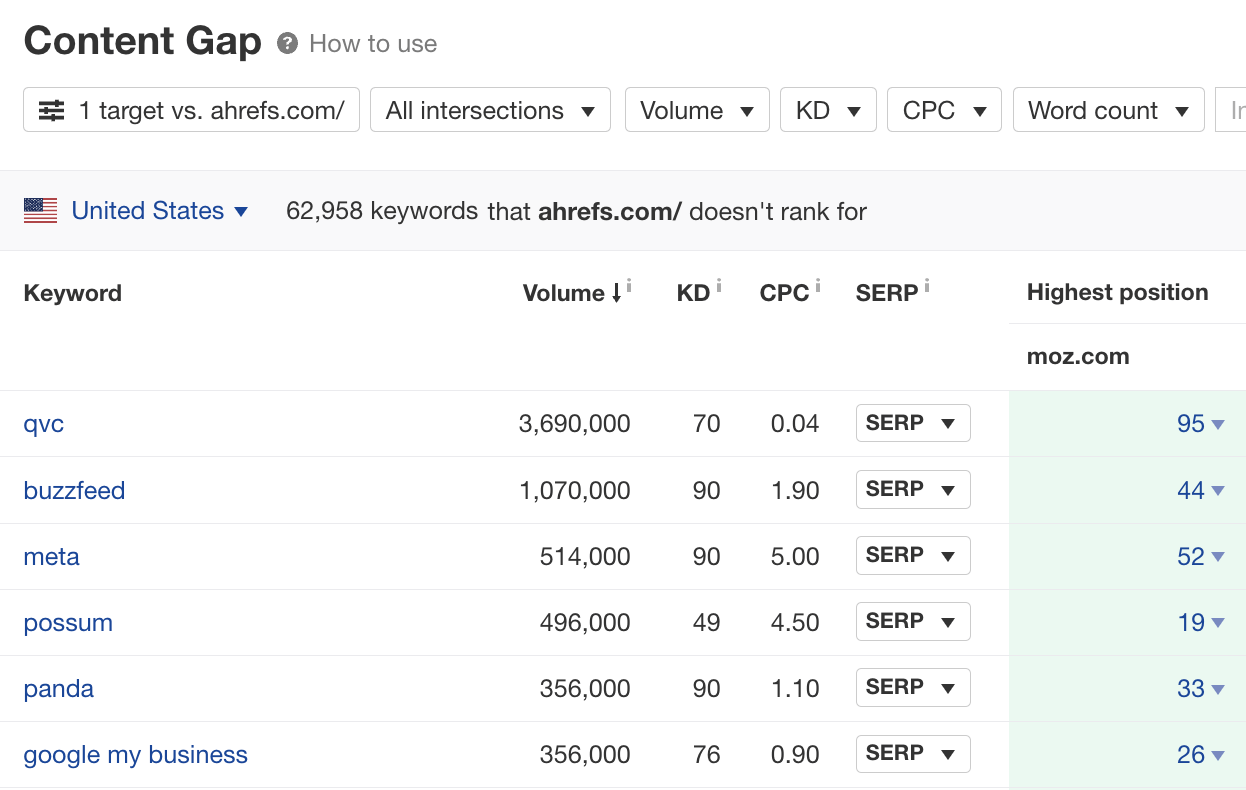Click the United States flag icon

pos(39,210)
